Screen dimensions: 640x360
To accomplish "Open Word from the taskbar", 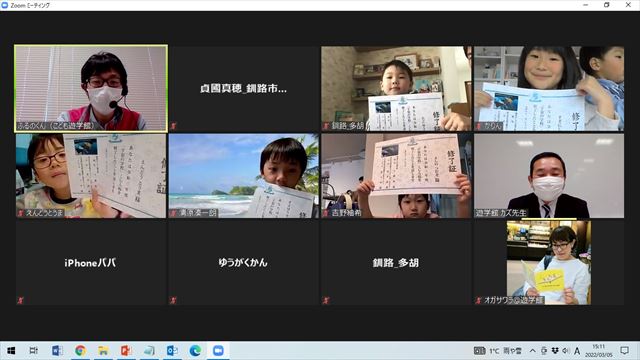I will [57, 351].
